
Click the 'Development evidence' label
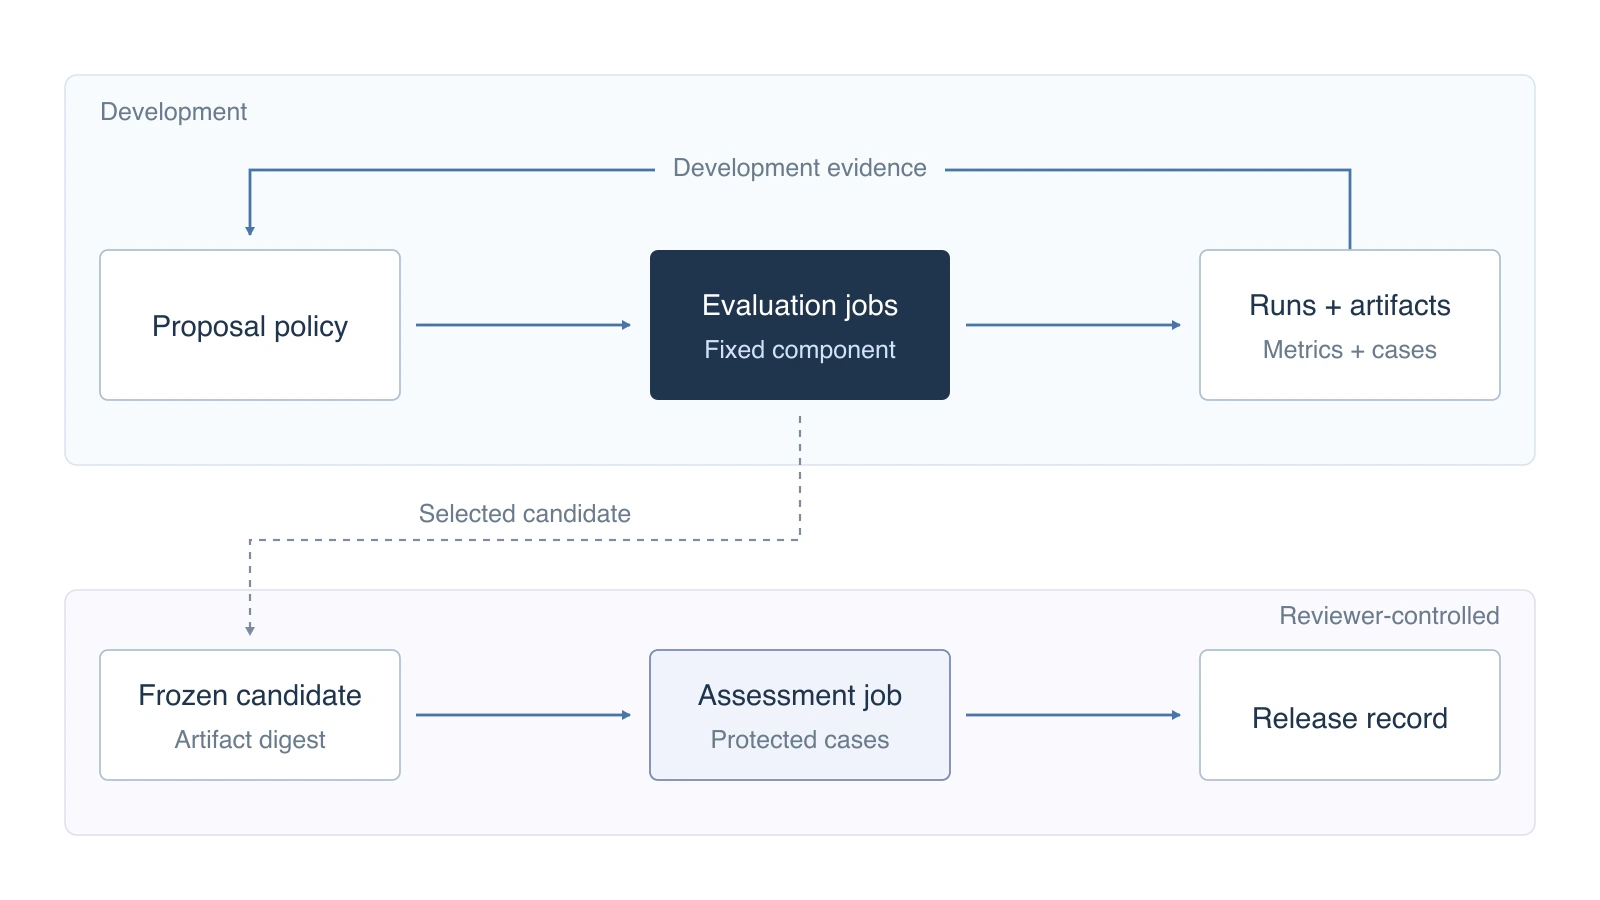click(800, 168)
